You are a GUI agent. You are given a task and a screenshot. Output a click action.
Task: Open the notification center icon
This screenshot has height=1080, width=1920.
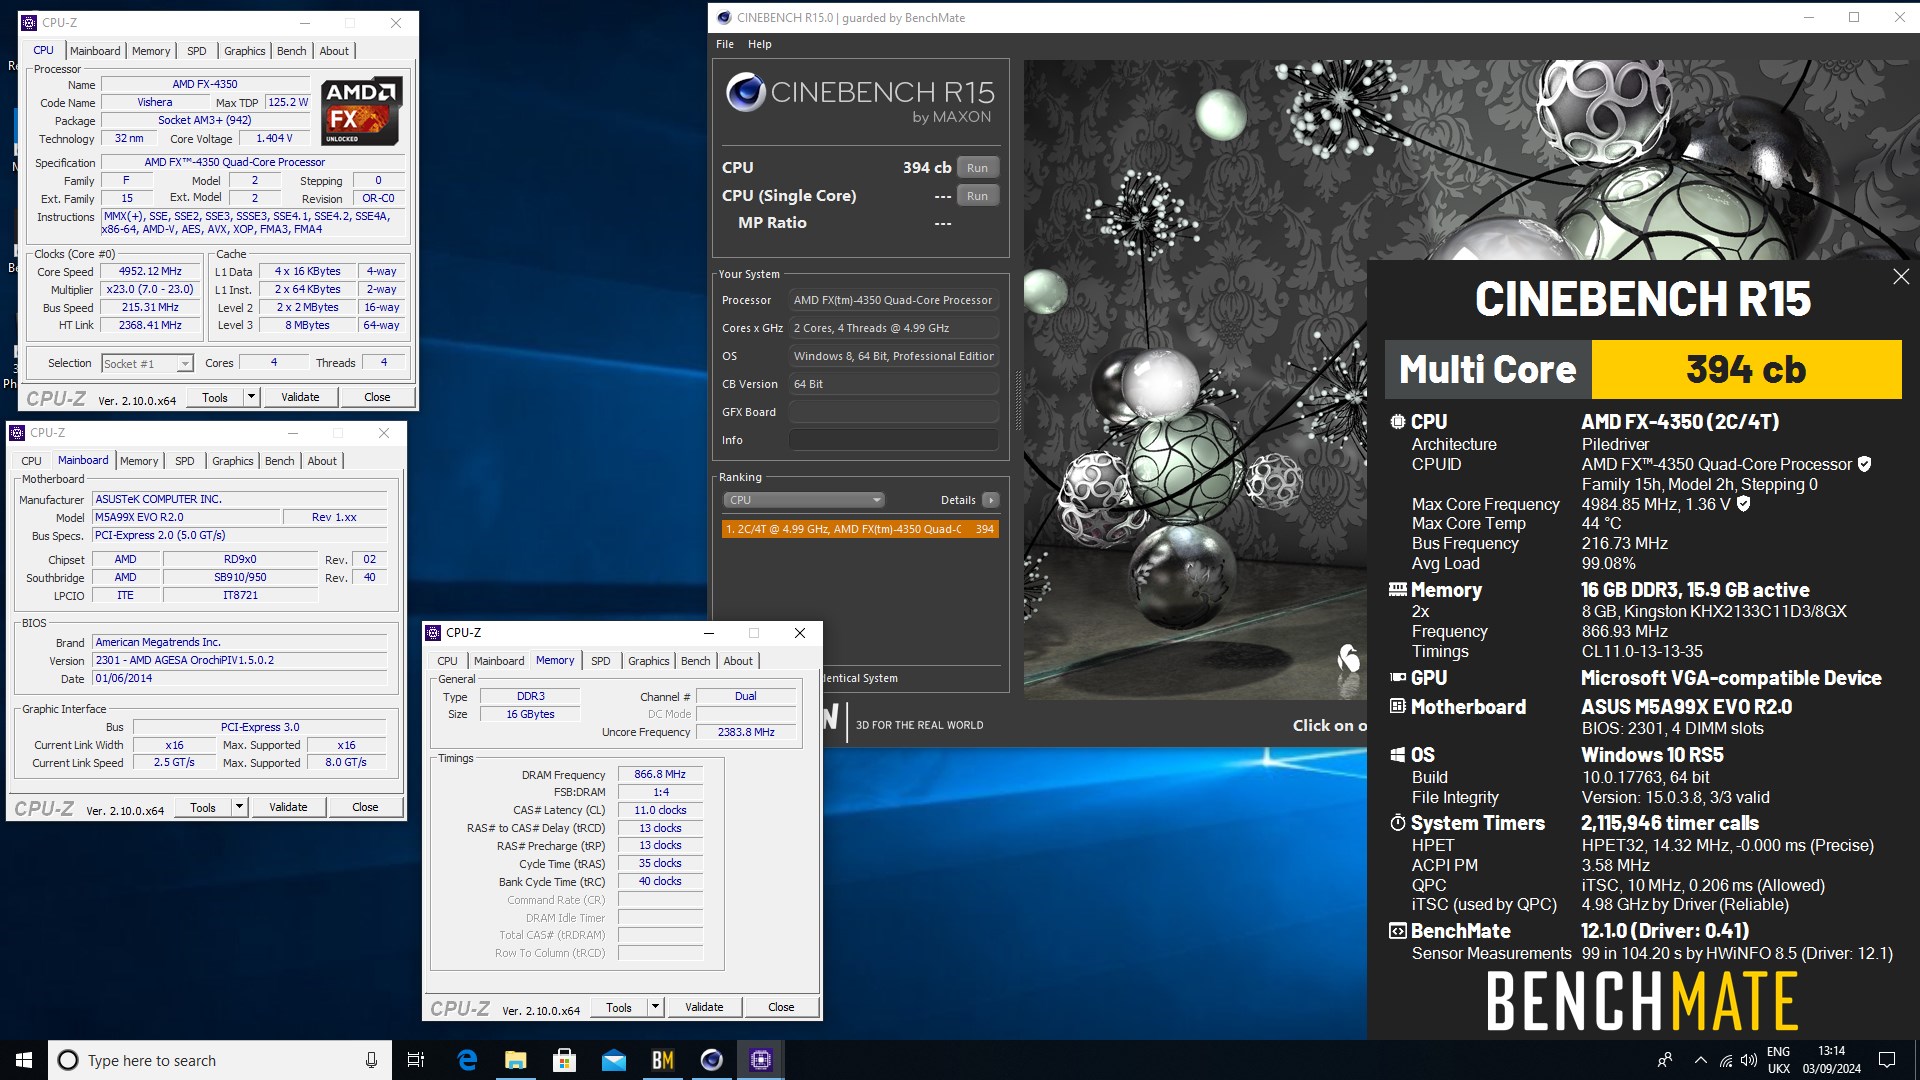[x=1887, y=1060]
